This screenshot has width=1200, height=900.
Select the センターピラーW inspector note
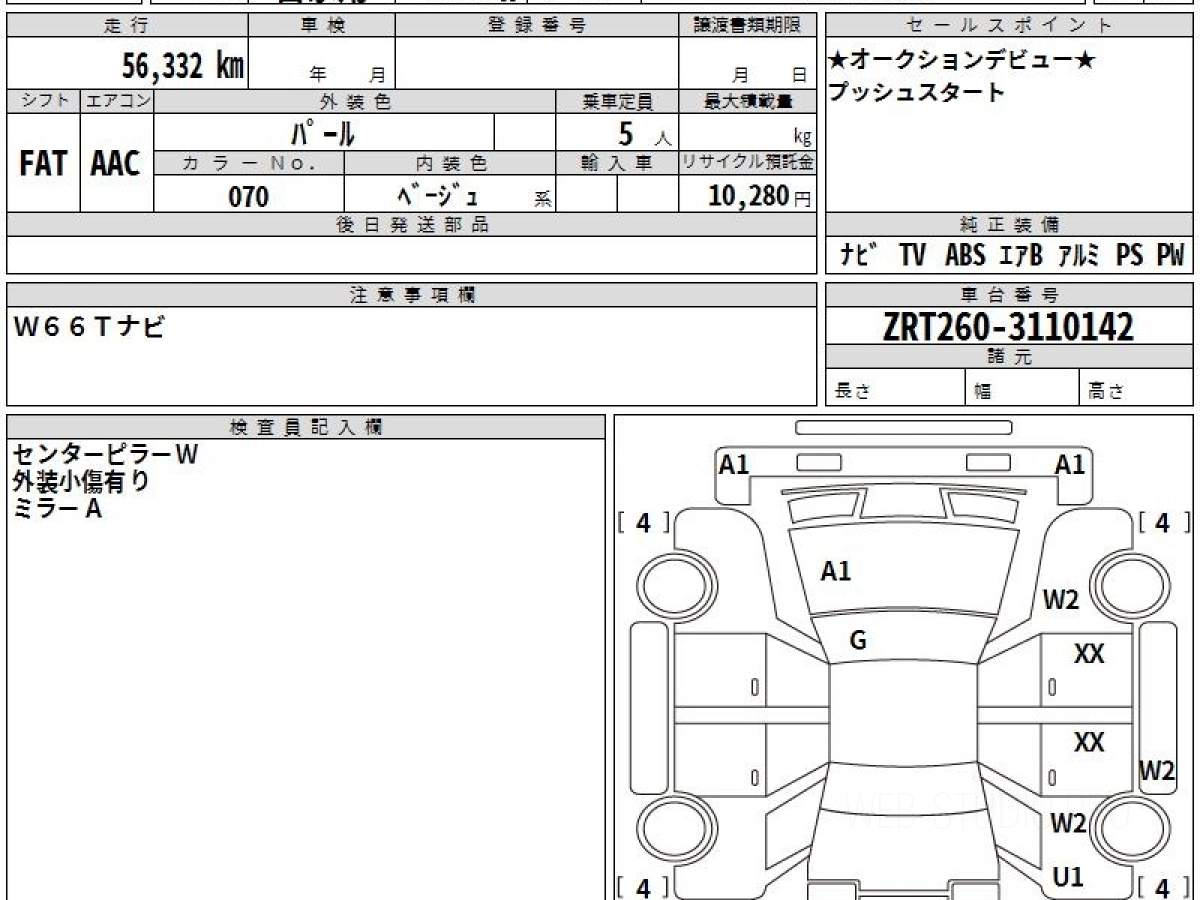[x=106, y=454]
